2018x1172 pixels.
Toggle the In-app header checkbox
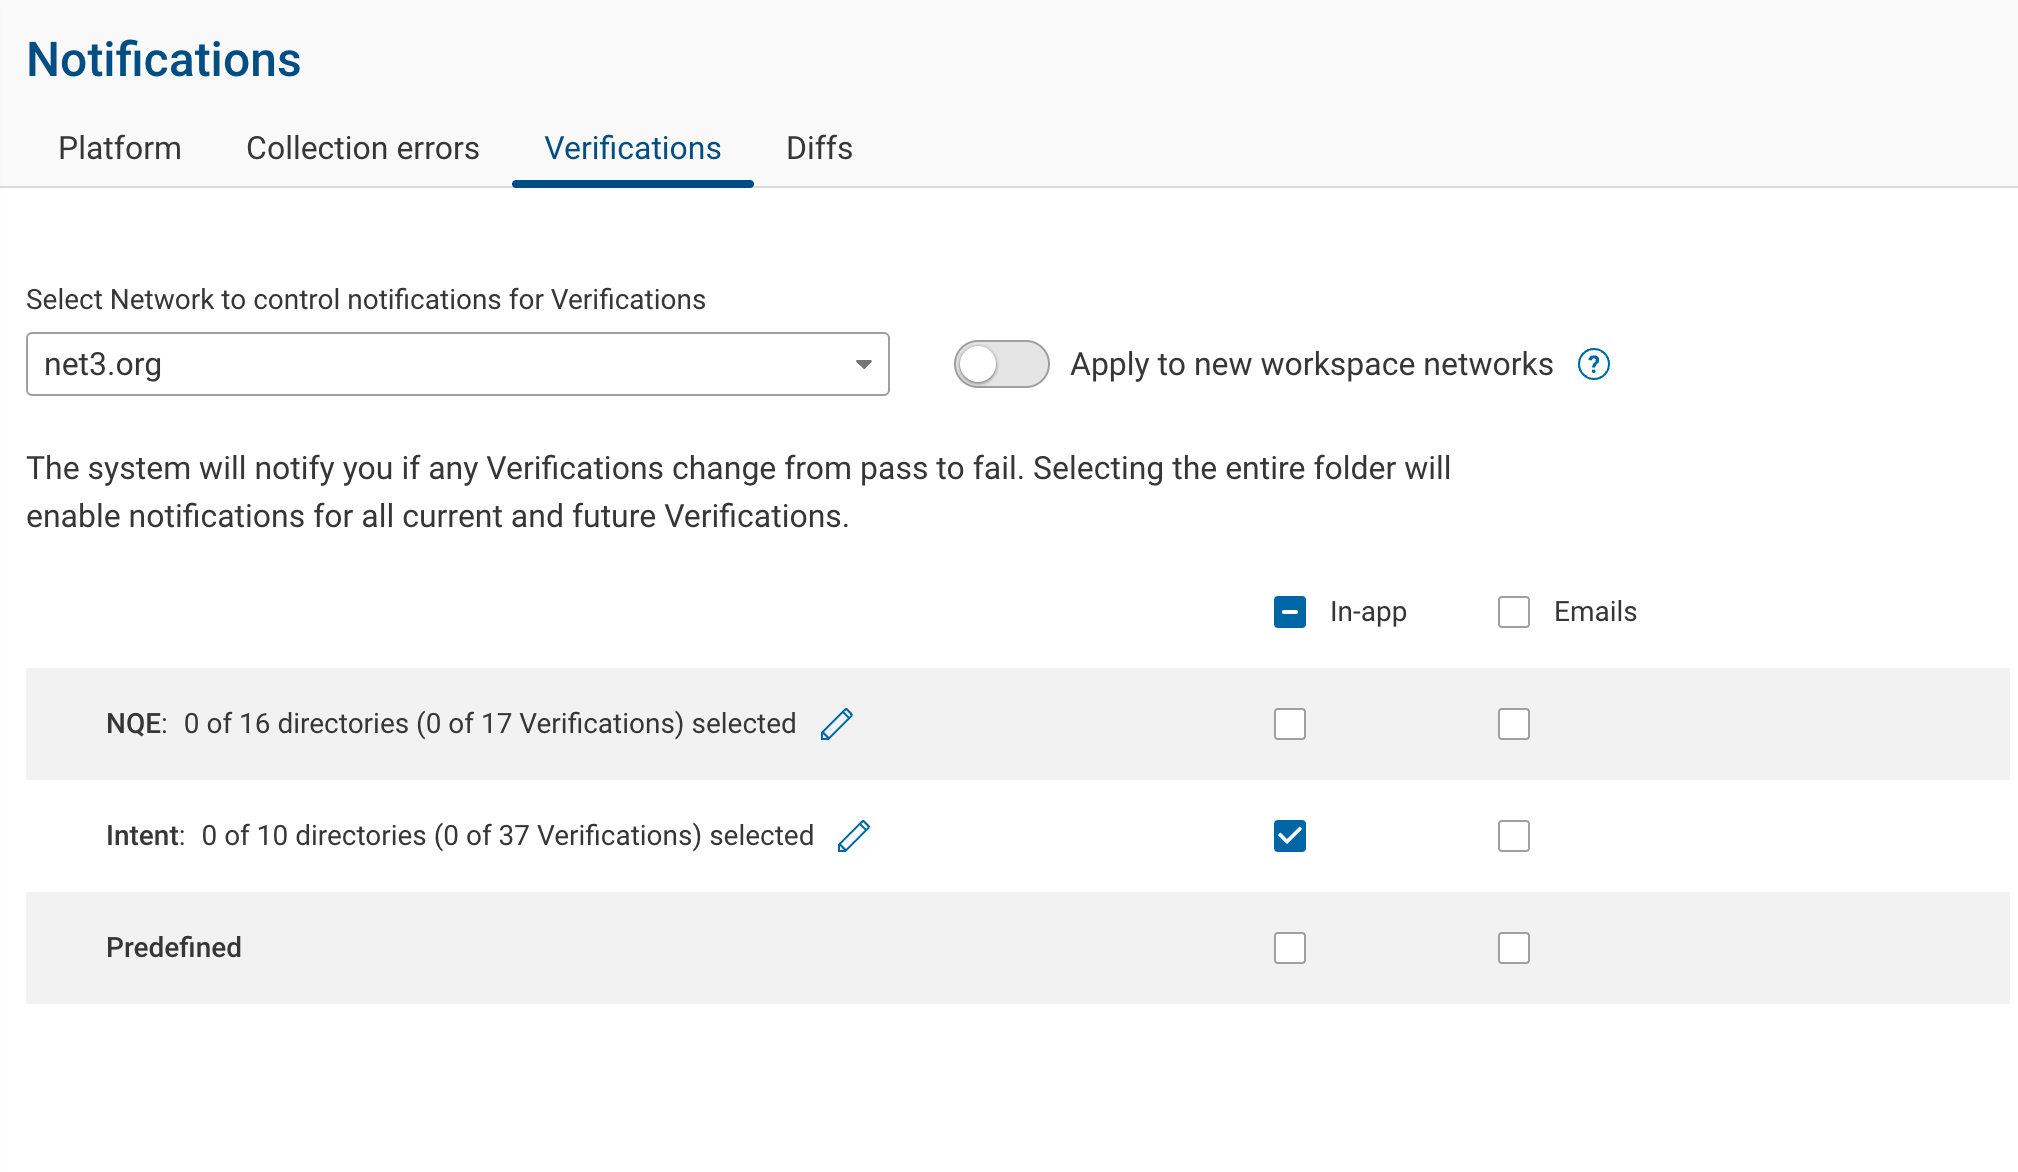(x=1290, y=612)
